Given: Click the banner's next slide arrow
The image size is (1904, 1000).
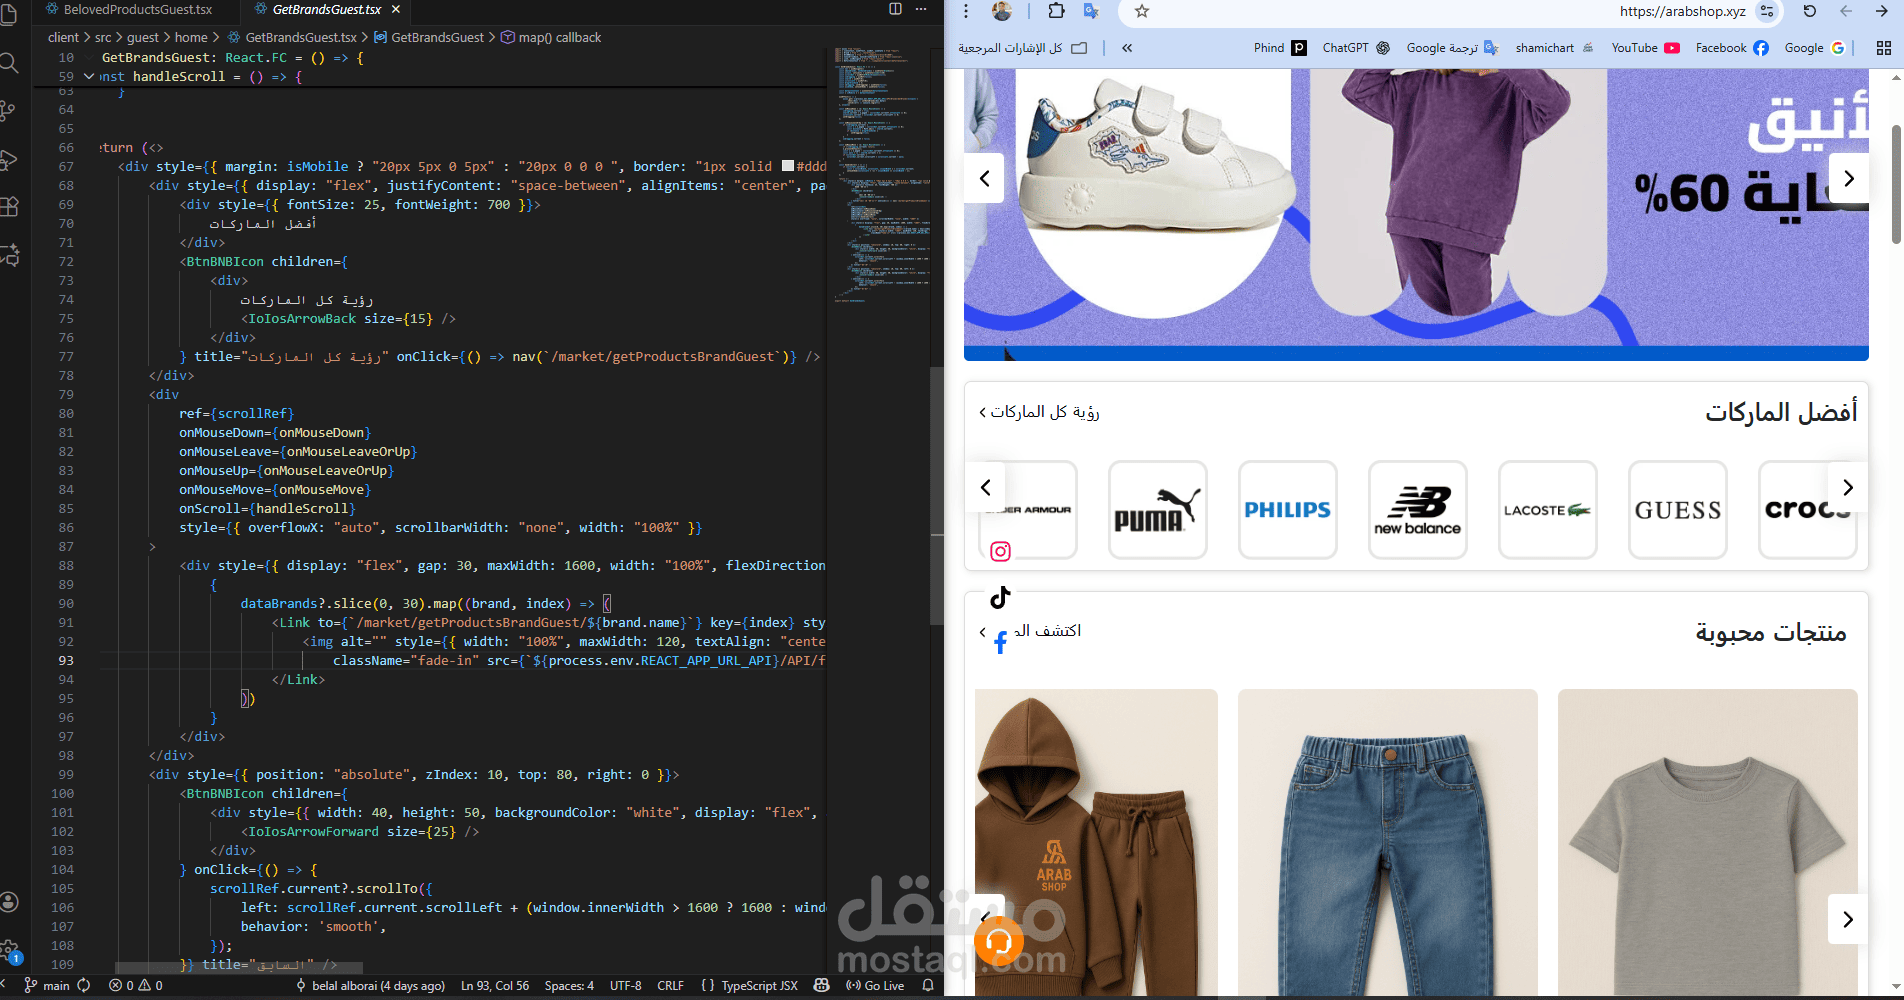Looking at the screenshot, I should [x=1848, y=178].
